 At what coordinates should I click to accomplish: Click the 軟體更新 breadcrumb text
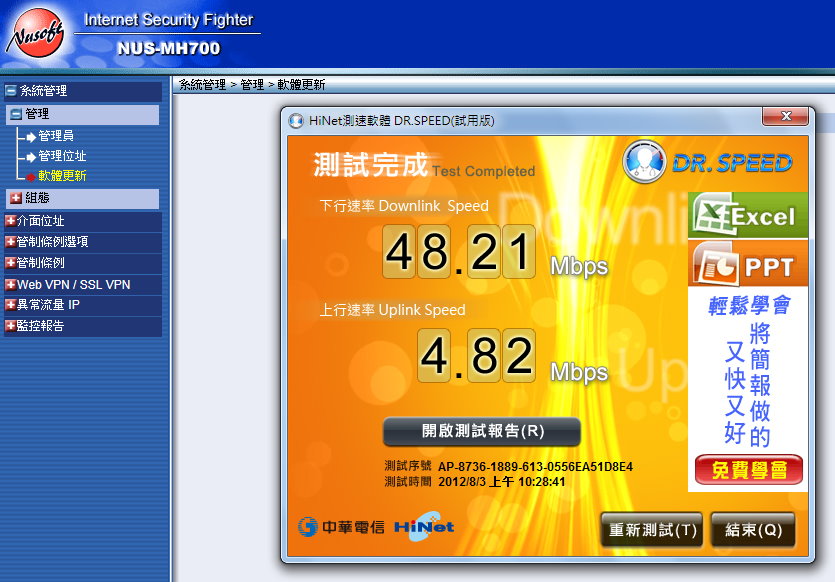pos(301,85)
